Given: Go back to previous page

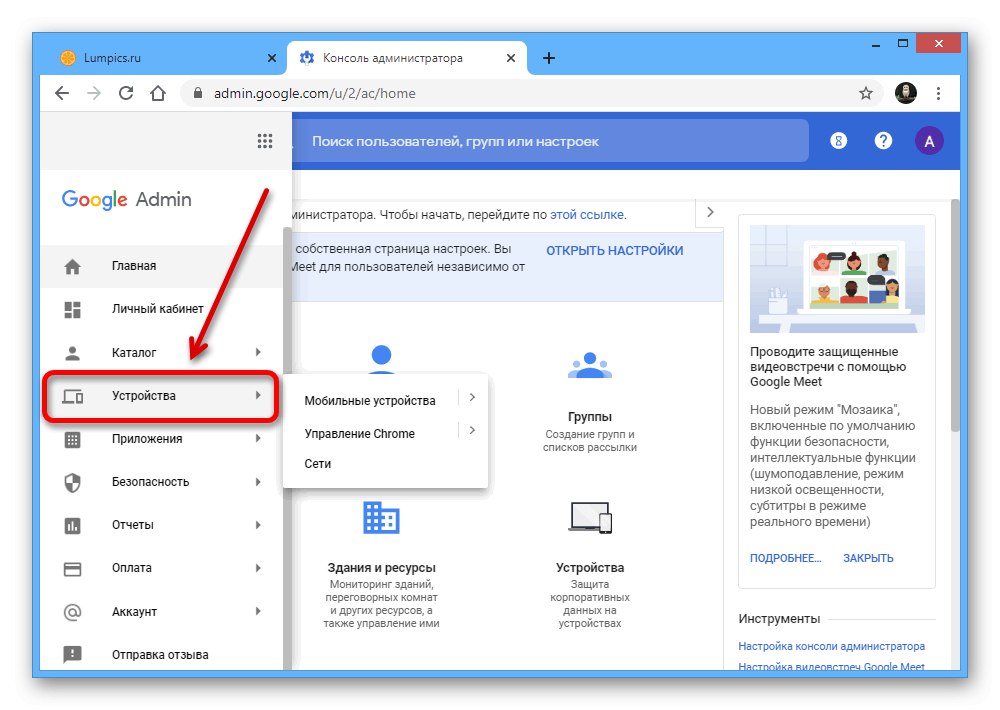Looking at the screenshot, I should coord(62,93).
